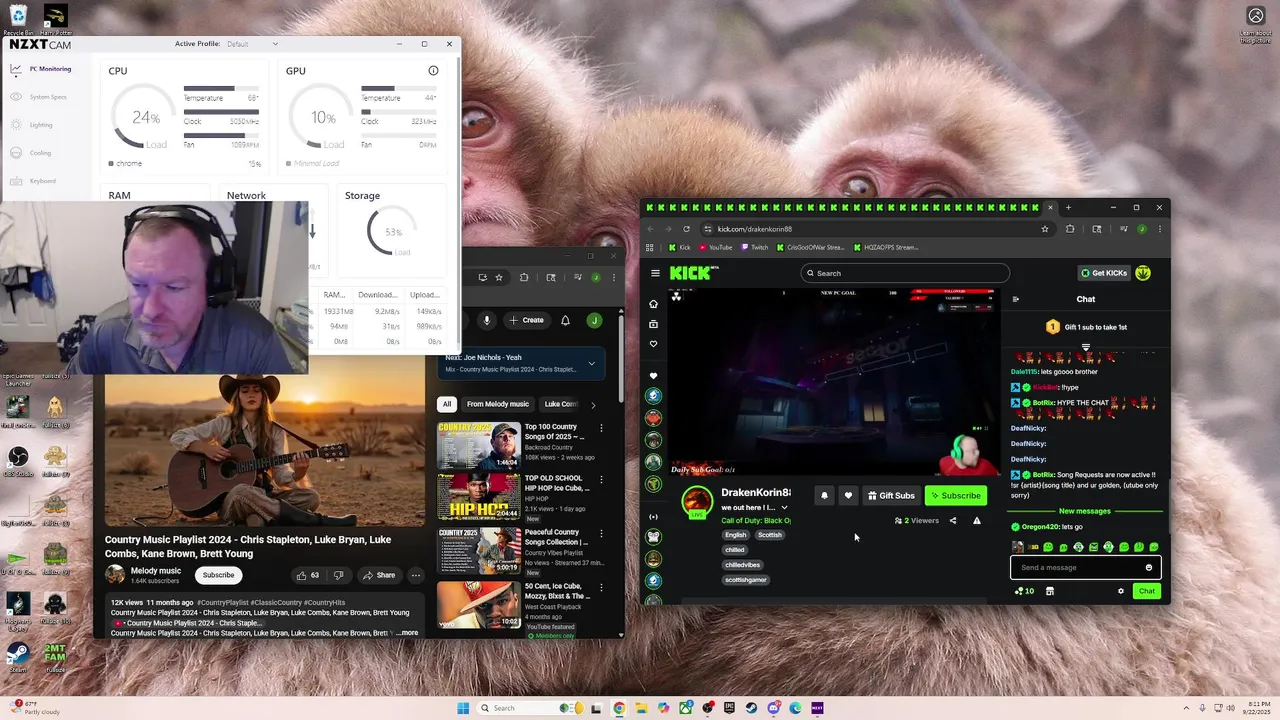The height and width of the screenshot is (720, 1280).
Task: Open Top 100 Country Songs thumbnail
Action: (478, 446)
